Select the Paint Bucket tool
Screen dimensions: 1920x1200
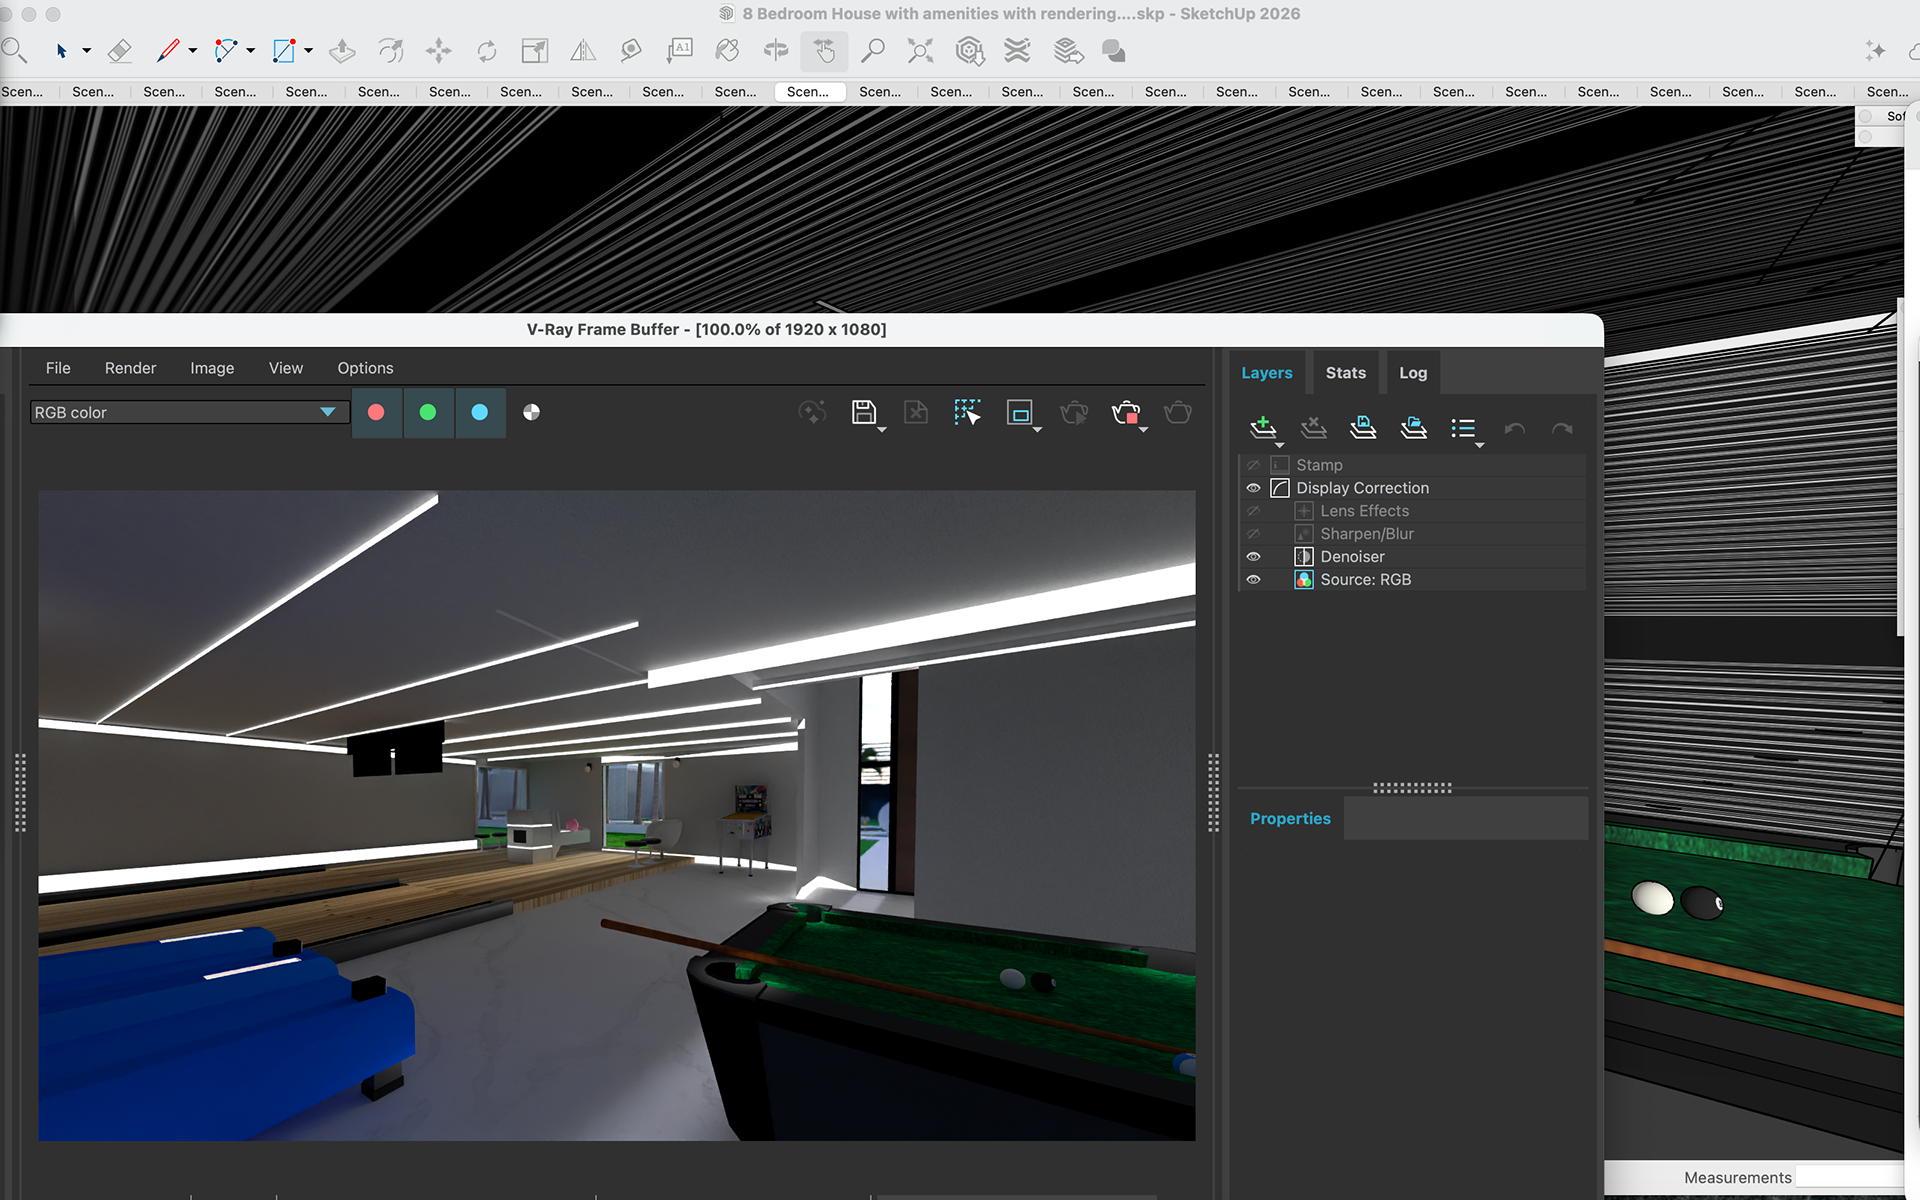click(728, 51)
